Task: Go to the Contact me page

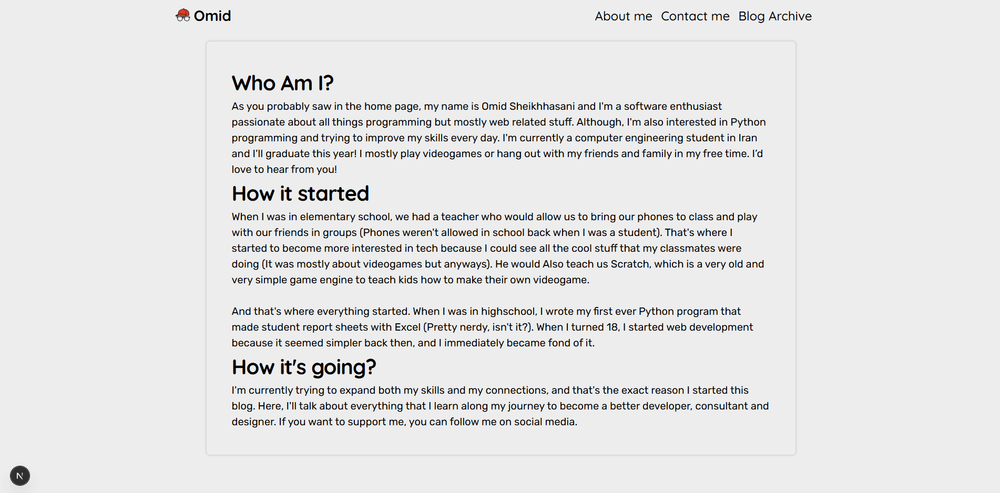Action: coord(695,16)
